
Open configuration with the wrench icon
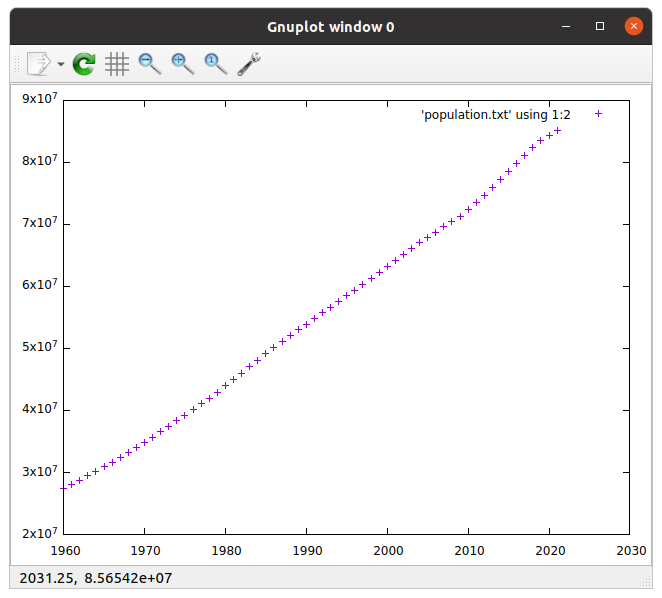(x=249, y=64)
